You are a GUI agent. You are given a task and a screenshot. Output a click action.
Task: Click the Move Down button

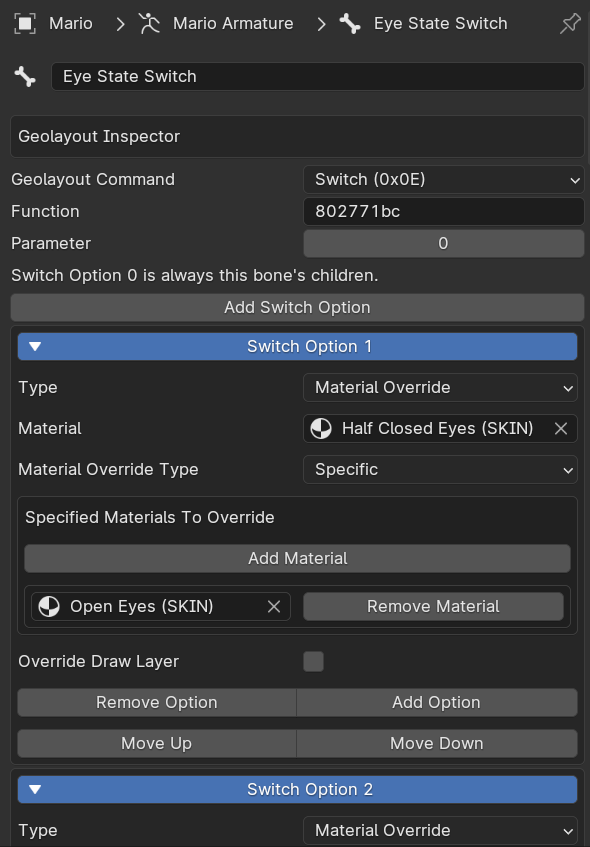coord(437,743)
